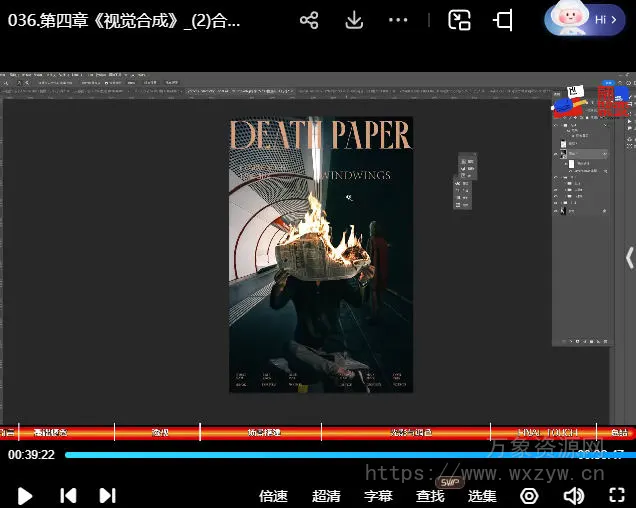Open the 倍速 playback speed menu
636x508 pixels.
273,495
